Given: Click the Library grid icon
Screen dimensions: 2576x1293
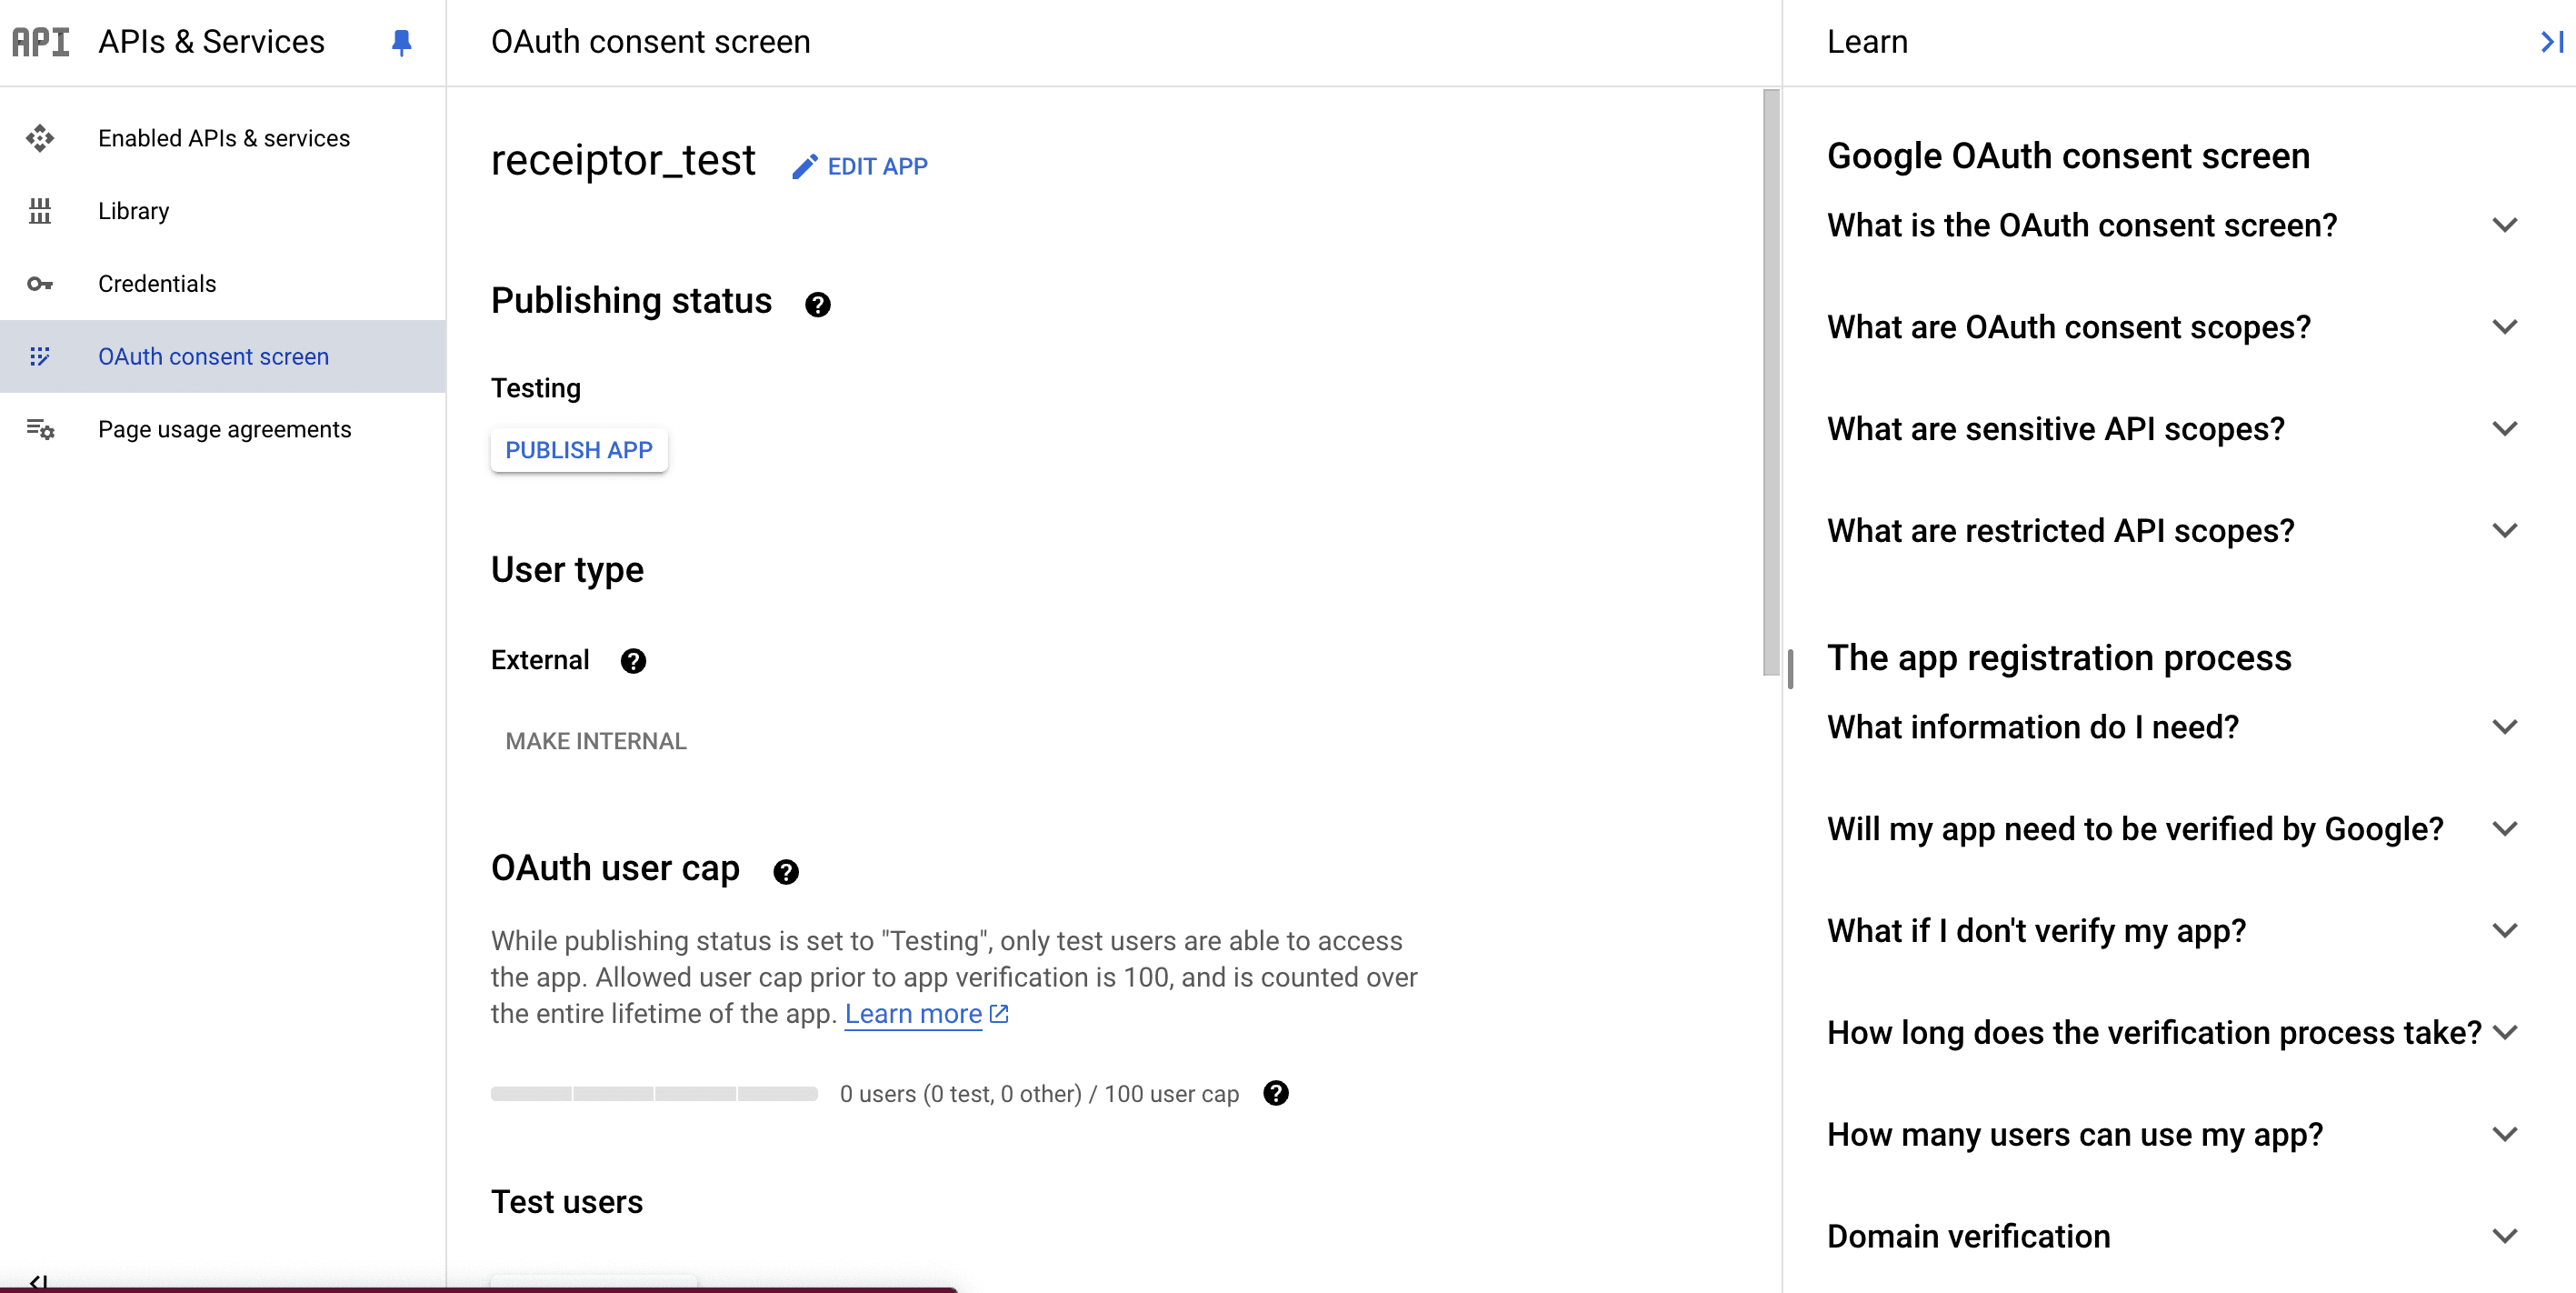Looking at the screenshot, I should [x=40, y=211].
